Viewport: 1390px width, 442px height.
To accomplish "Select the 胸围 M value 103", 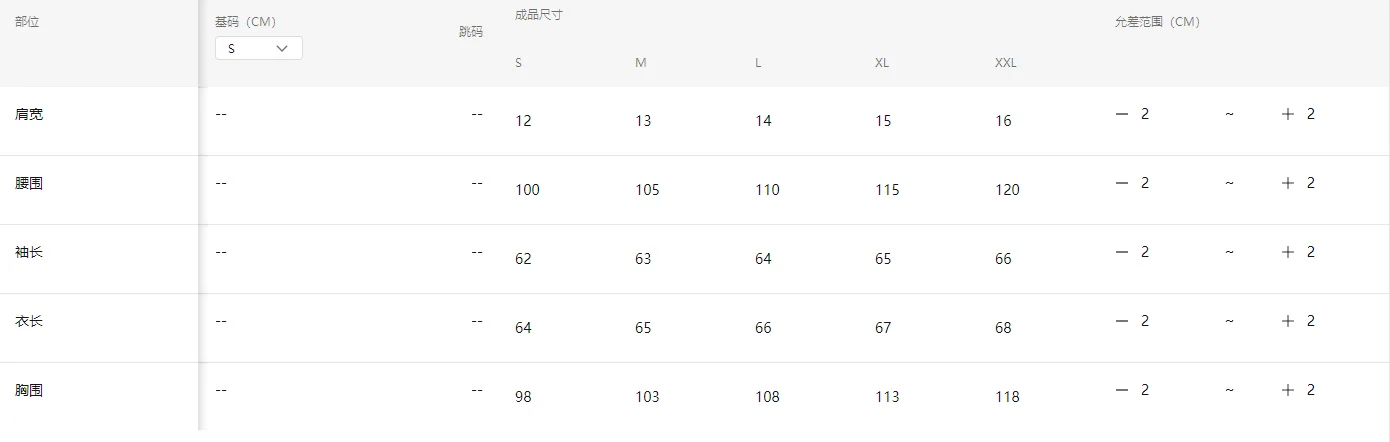I will pos(647,397).
